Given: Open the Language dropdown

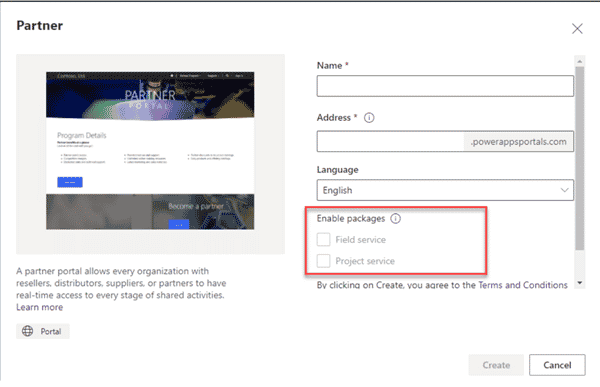Looking at the screenshot, I should [x=445, y=190].
